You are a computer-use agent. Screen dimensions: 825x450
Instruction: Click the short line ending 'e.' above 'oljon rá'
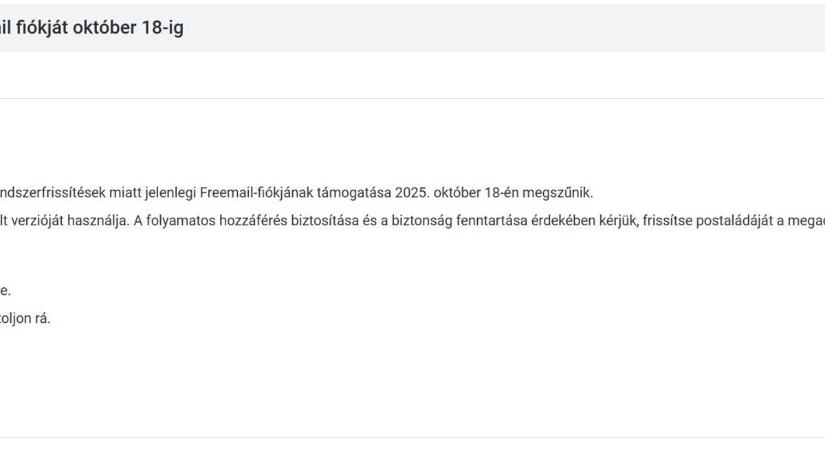[5, 292]
